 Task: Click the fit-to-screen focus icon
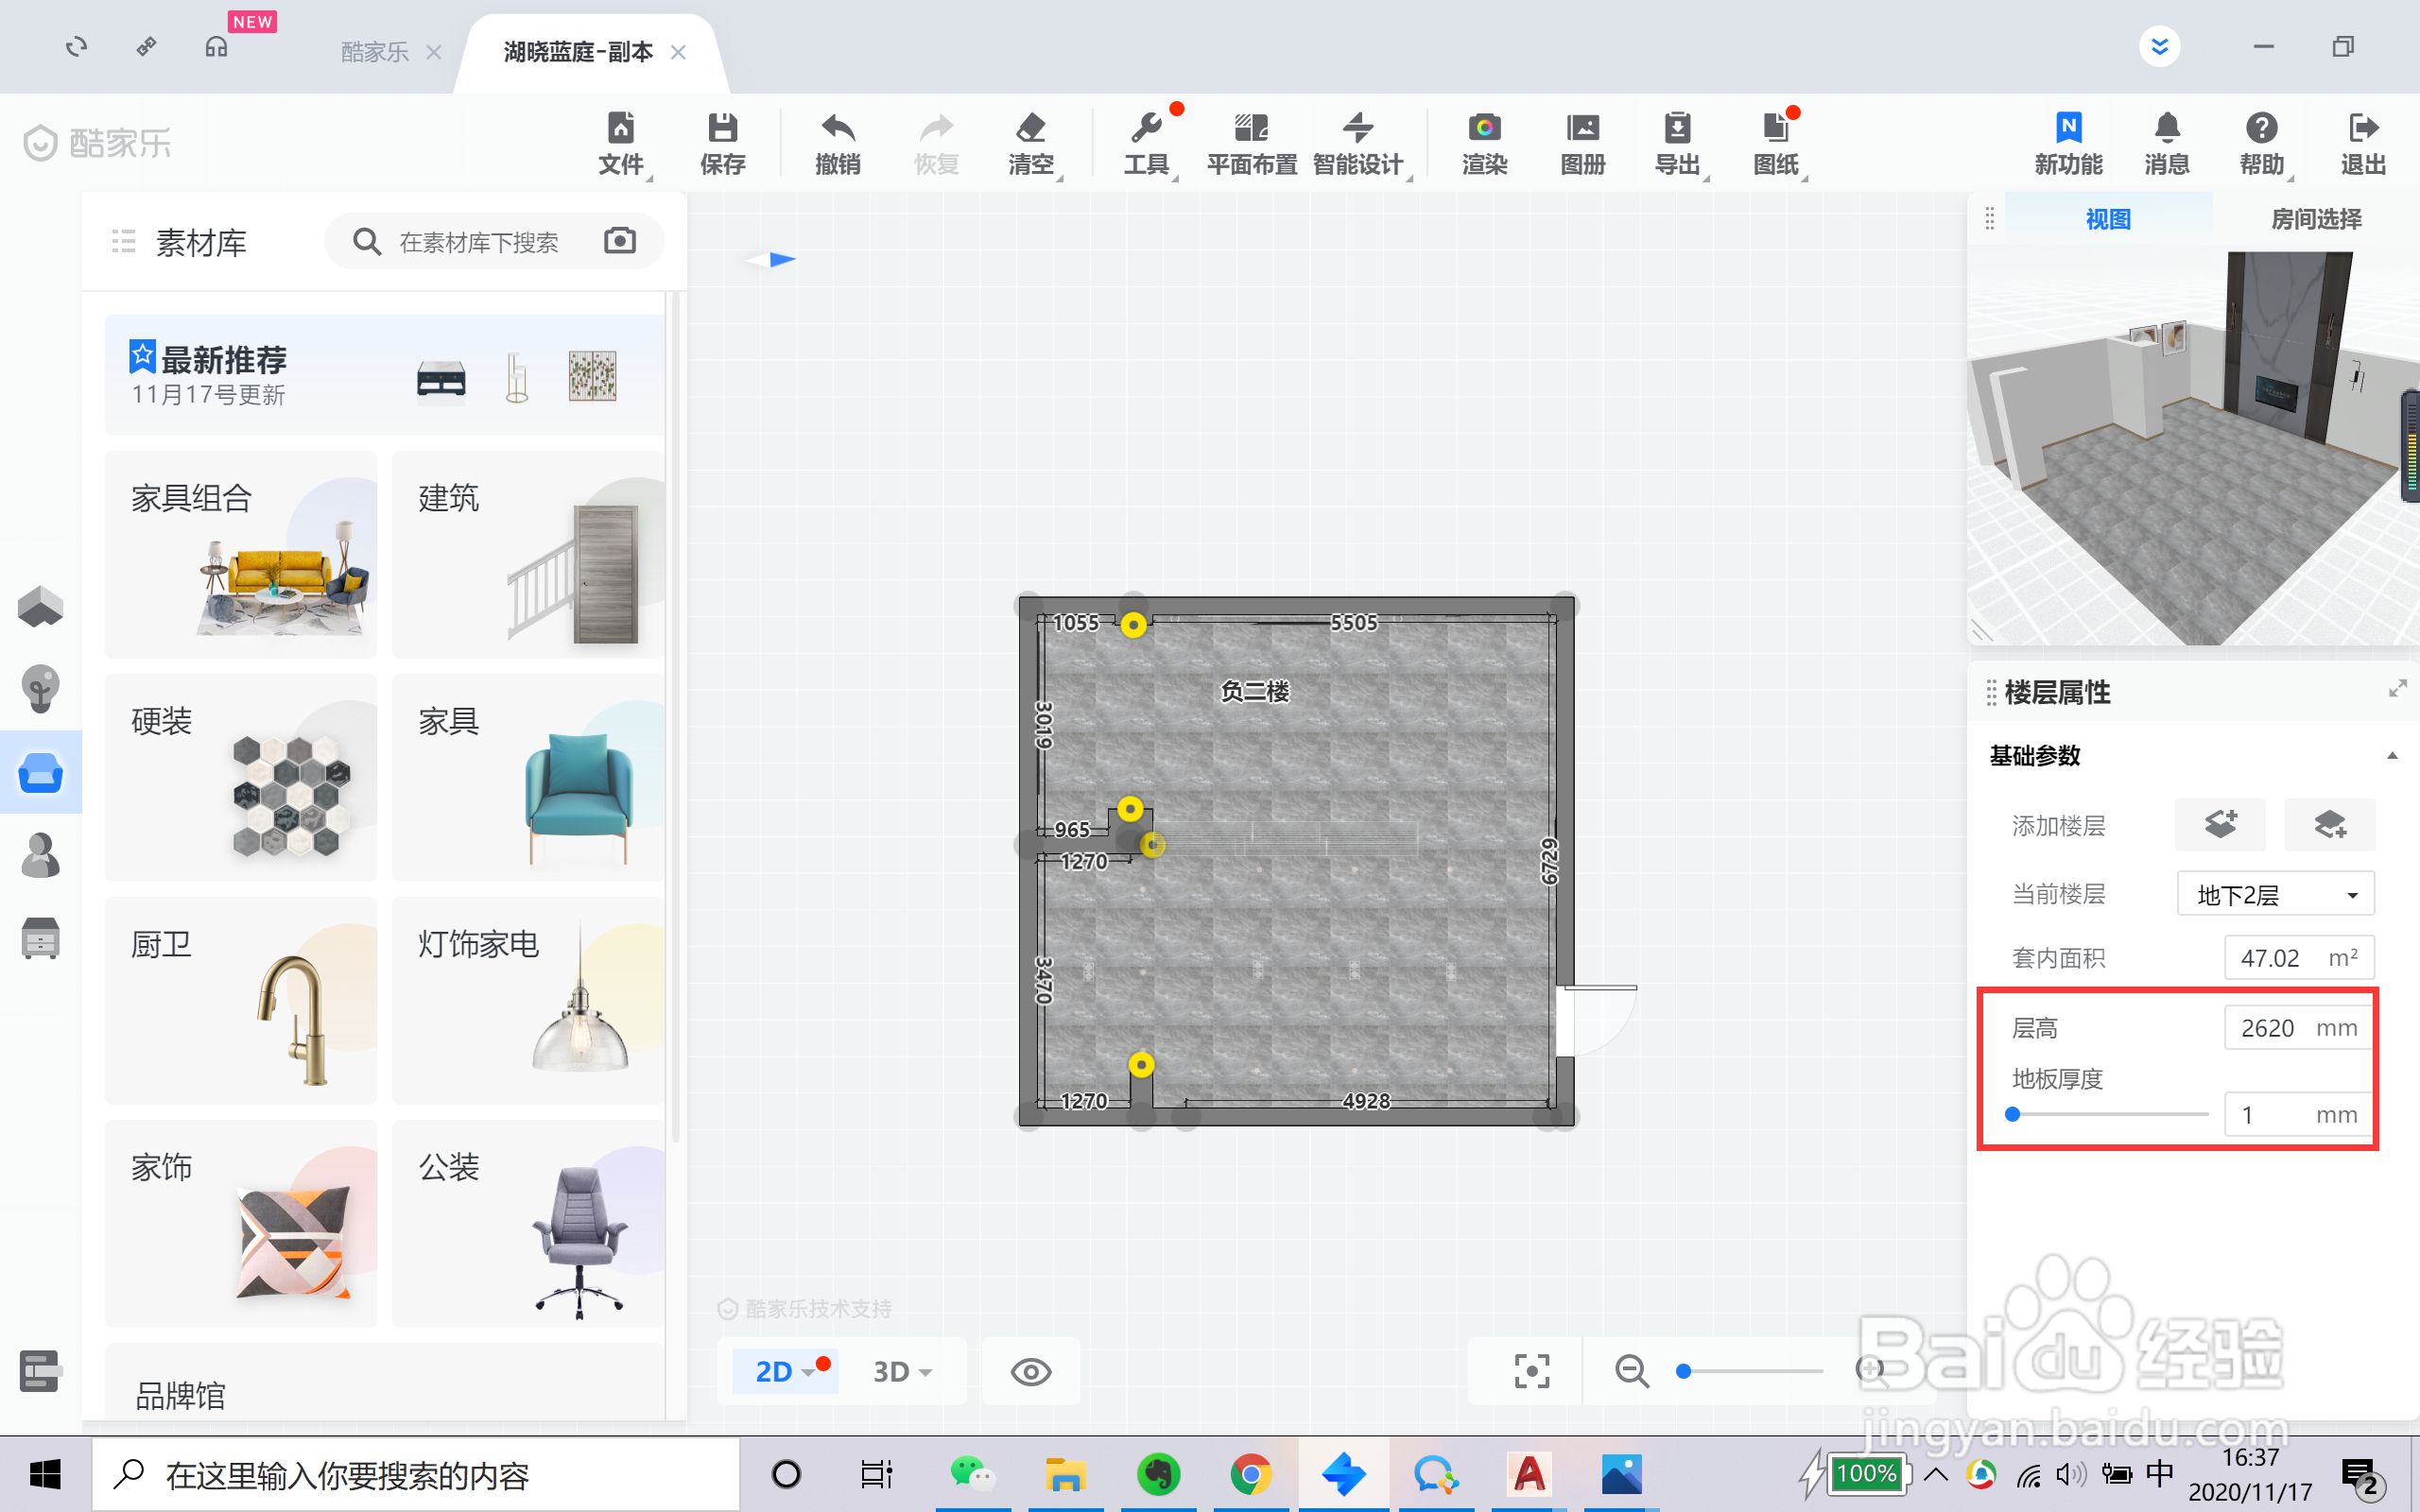coord(1531,1371)
